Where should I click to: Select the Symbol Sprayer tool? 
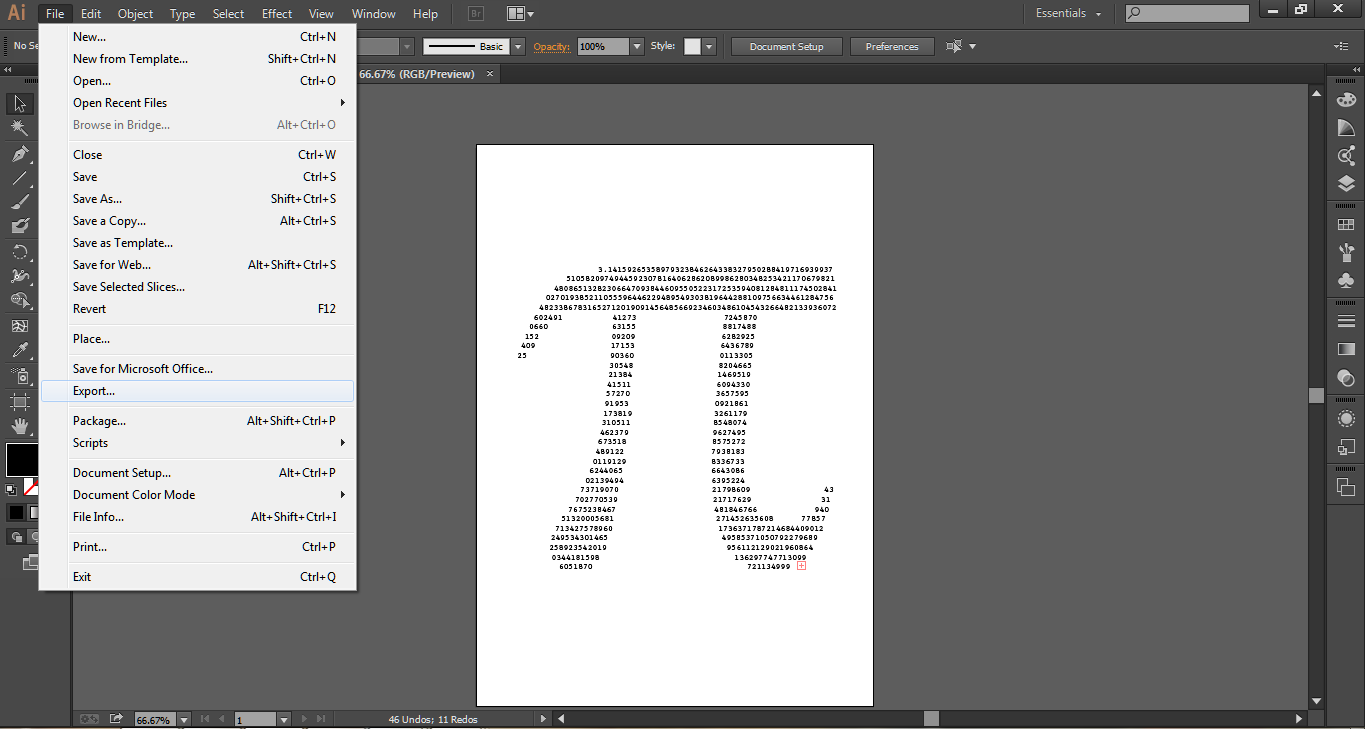pos(19,376)
